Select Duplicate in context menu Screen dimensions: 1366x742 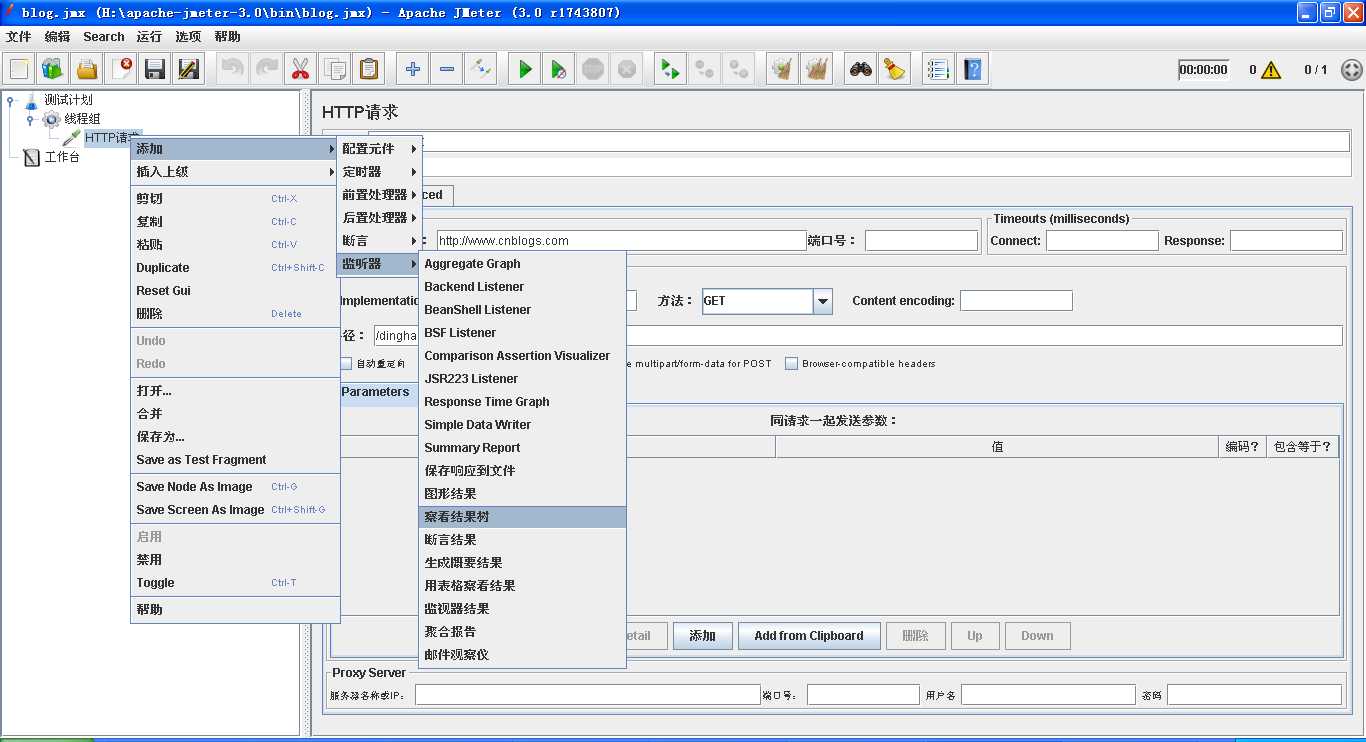235,268
